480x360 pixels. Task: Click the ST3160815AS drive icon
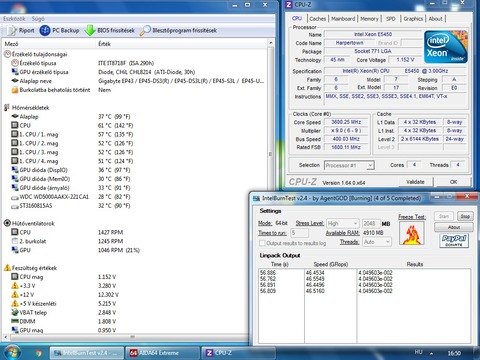[15, 206]
